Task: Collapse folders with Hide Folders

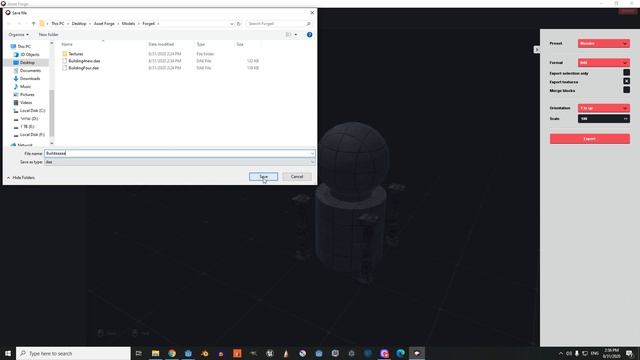Action: pos(21,178)
